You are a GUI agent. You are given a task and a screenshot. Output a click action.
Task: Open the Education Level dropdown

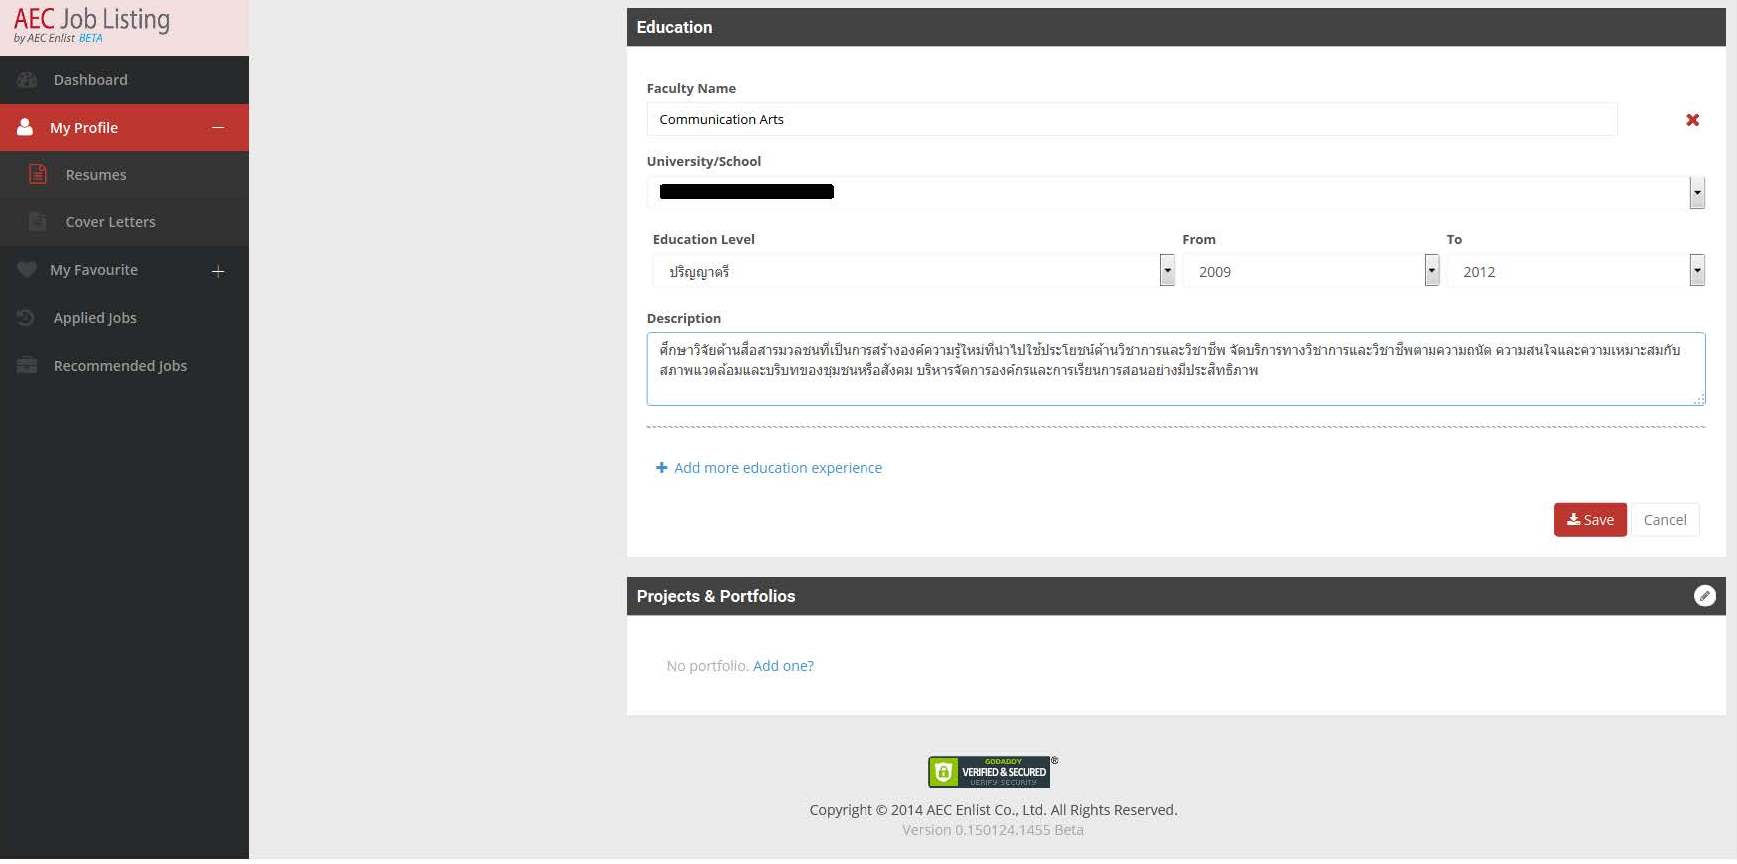pos(1166,271)
